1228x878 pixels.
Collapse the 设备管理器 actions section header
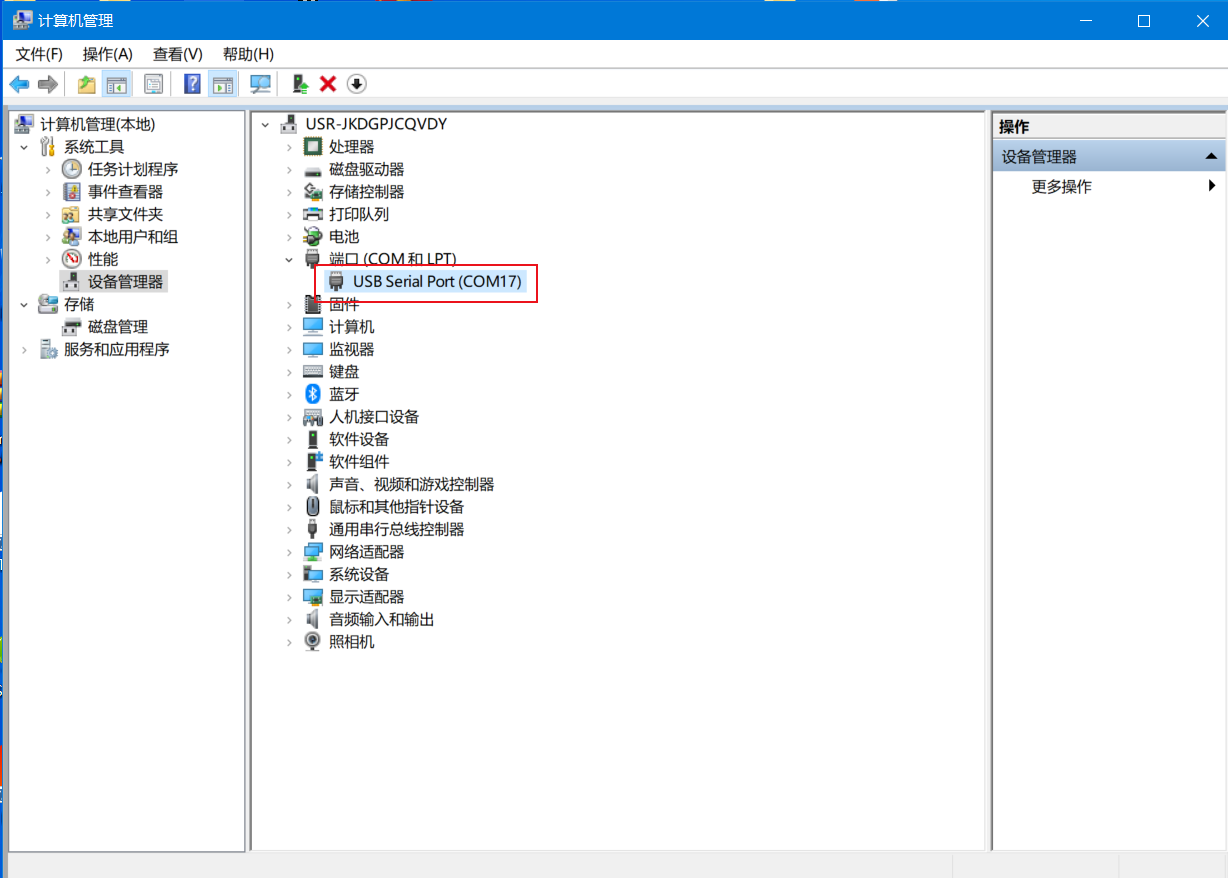(1210, 157)
